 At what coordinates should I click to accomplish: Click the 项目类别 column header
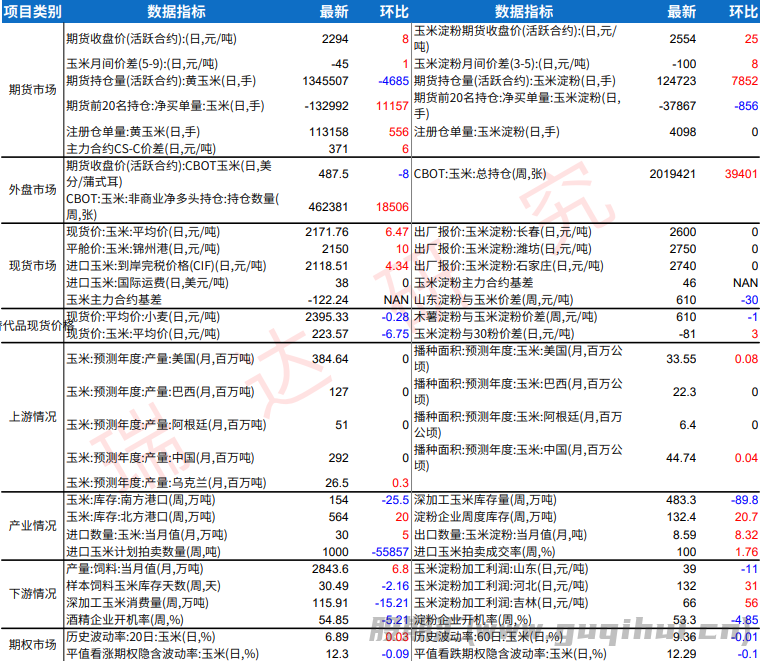pos(31,11)
